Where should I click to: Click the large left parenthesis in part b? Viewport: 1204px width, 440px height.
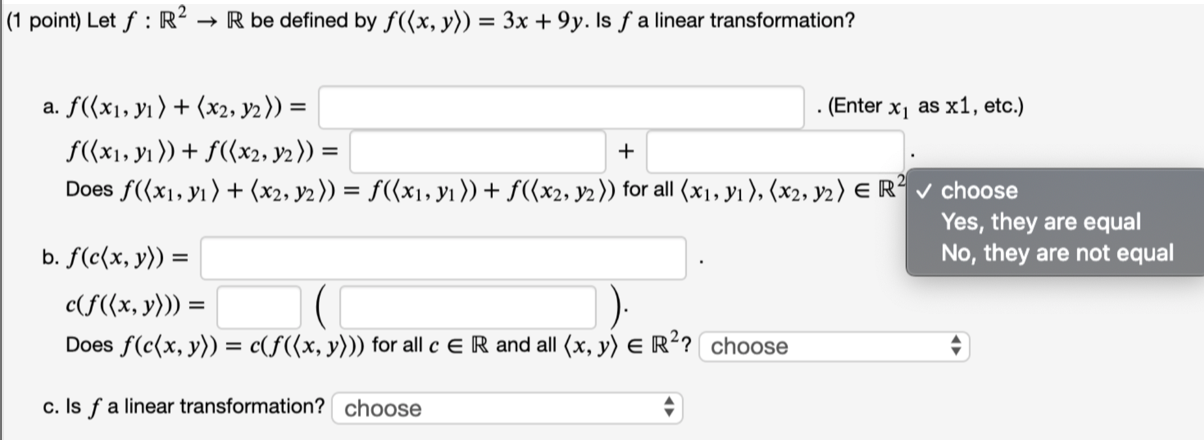click(x=322, y=305)
